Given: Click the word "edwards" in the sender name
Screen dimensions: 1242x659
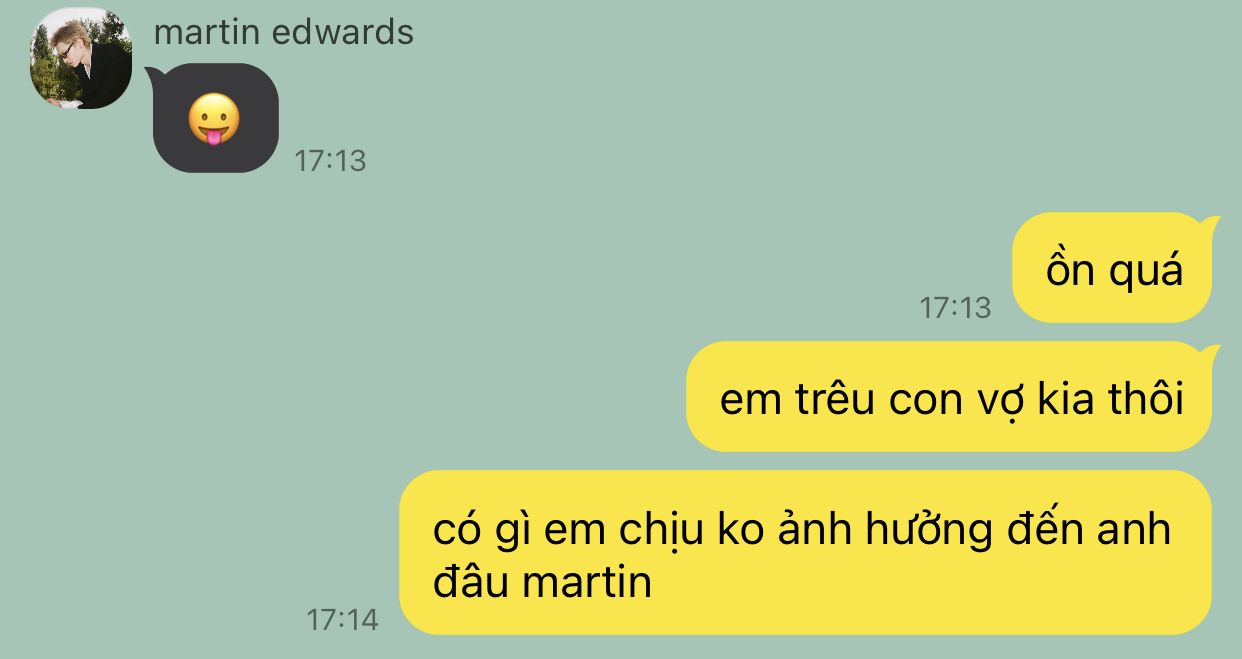Looking at the screenshot, I should [343, 32].
